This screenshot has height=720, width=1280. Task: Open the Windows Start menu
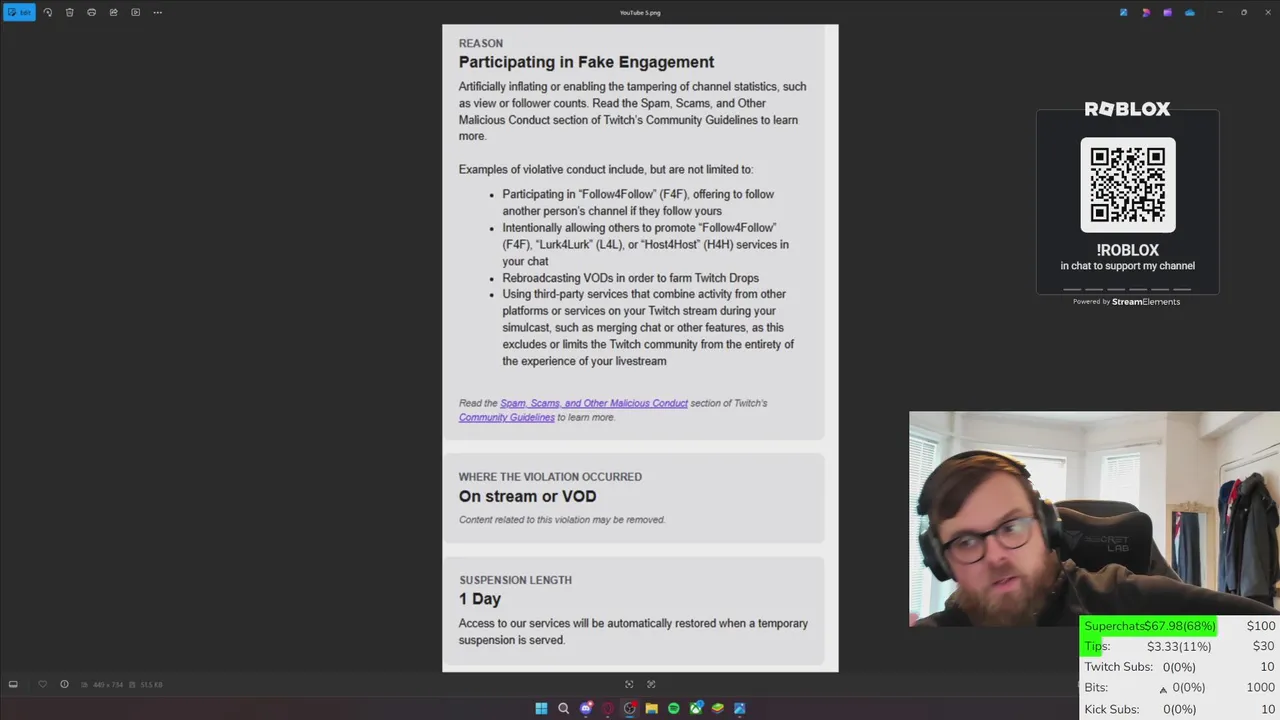point(541,708)
